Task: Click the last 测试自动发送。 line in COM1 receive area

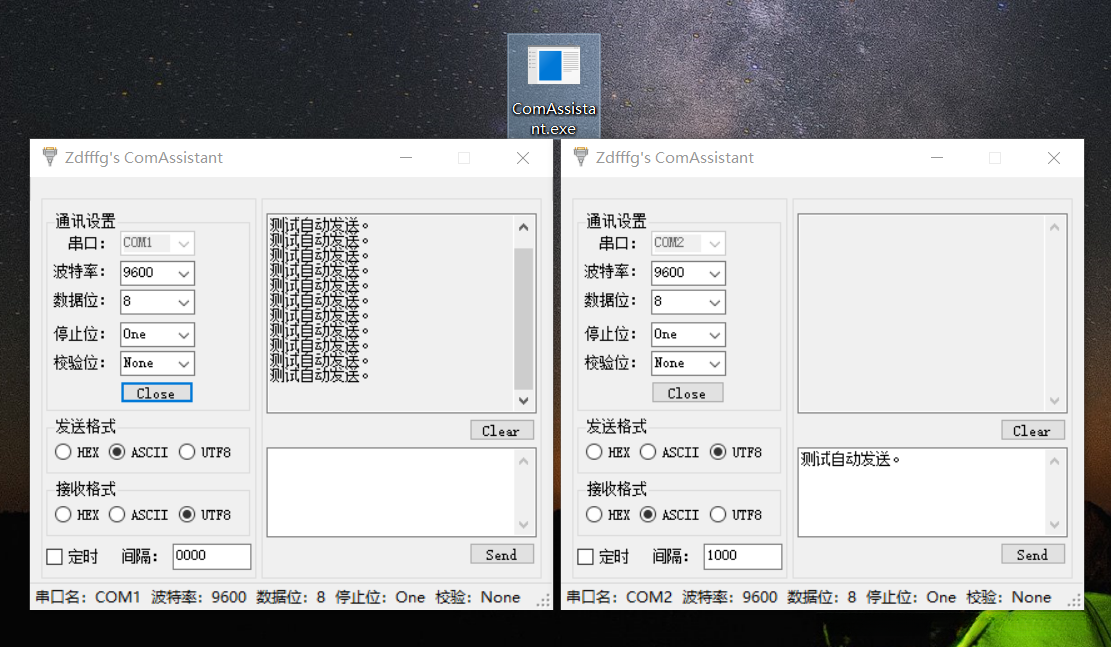Action: point(320,376)
